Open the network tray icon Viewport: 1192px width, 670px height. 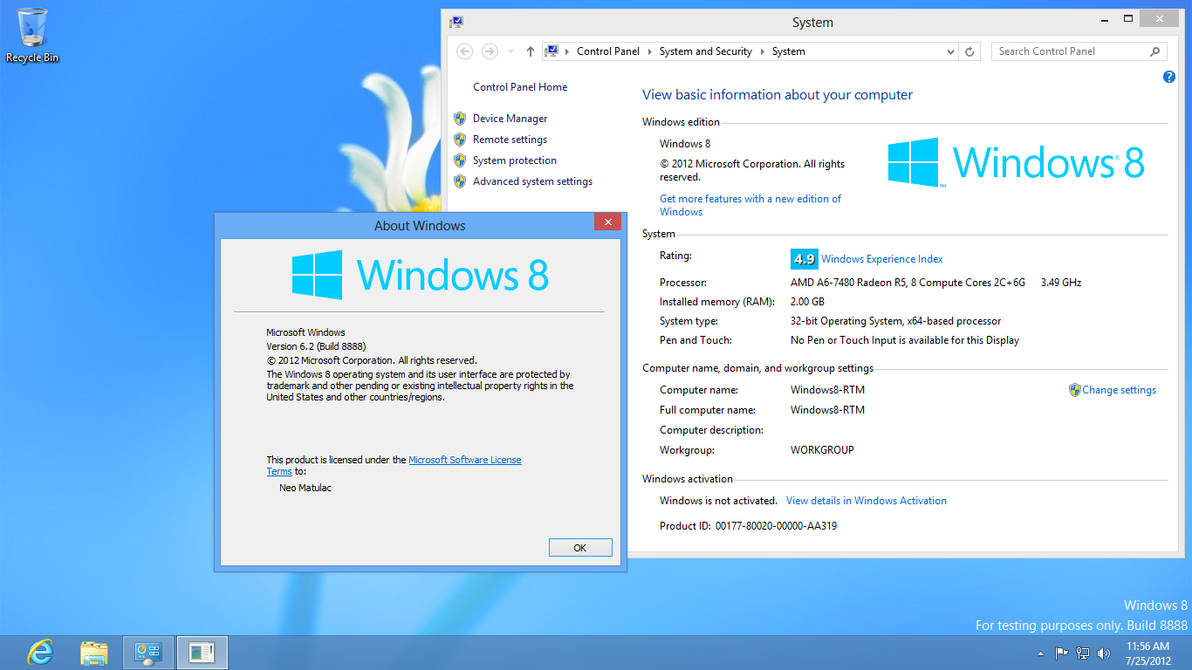pyautogui.click(x=1083, y=653)
